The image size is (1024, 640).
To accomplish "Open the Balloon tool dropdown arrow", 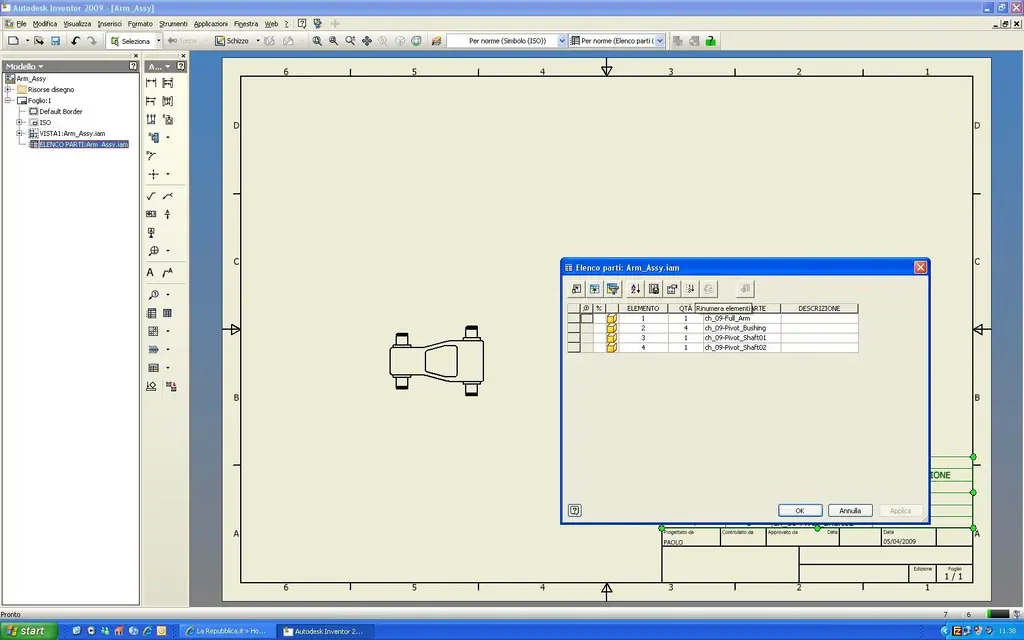I will 167,295.
